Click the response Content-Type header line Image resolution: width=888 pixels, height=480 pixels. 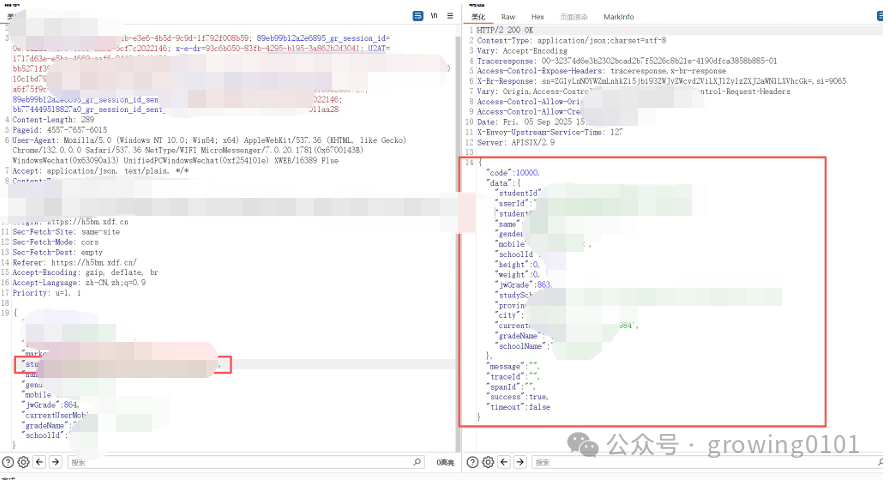pos(571,41)
